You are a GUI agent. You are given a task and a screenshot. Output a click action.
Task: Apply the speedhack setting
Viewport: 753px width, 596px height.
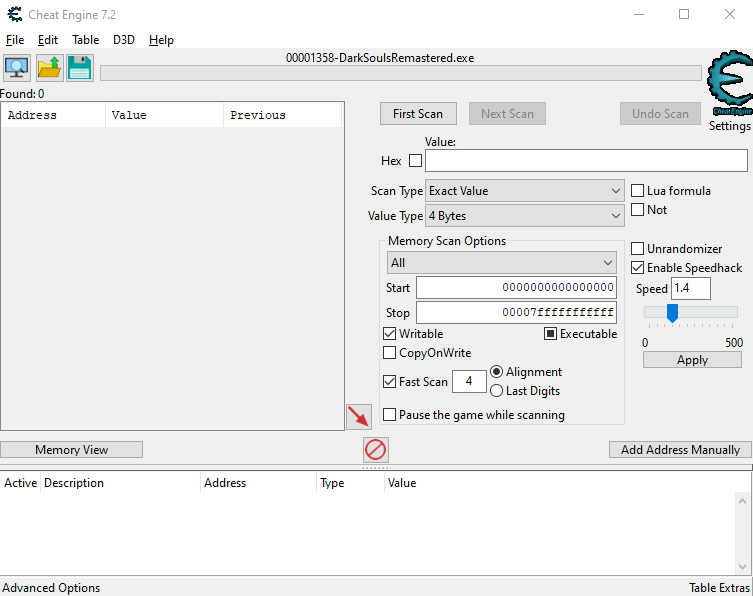click(692, 360)
